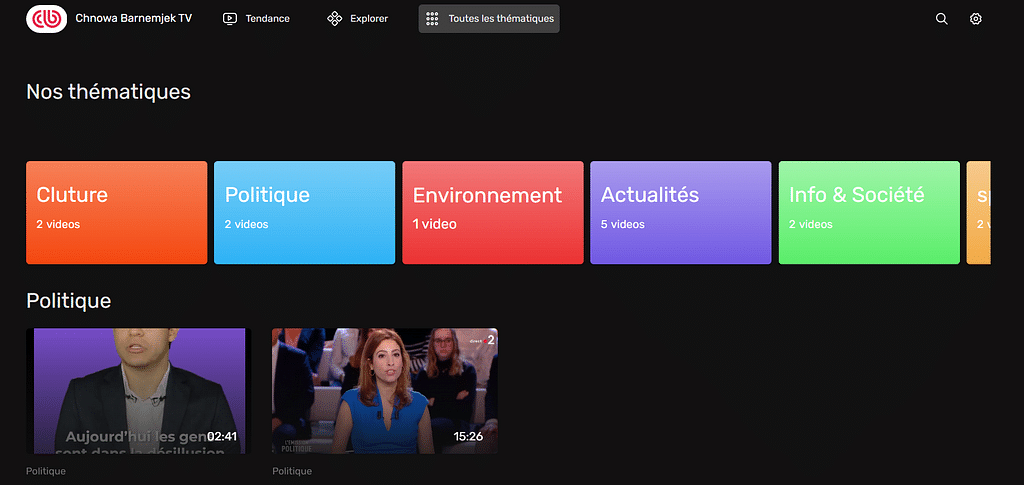Click the Chnowa Barnemjek TV logo icon
Image resolution: width=1024 pixels, height=485 pixels.
pyautogui.click(x=46, y=19)
